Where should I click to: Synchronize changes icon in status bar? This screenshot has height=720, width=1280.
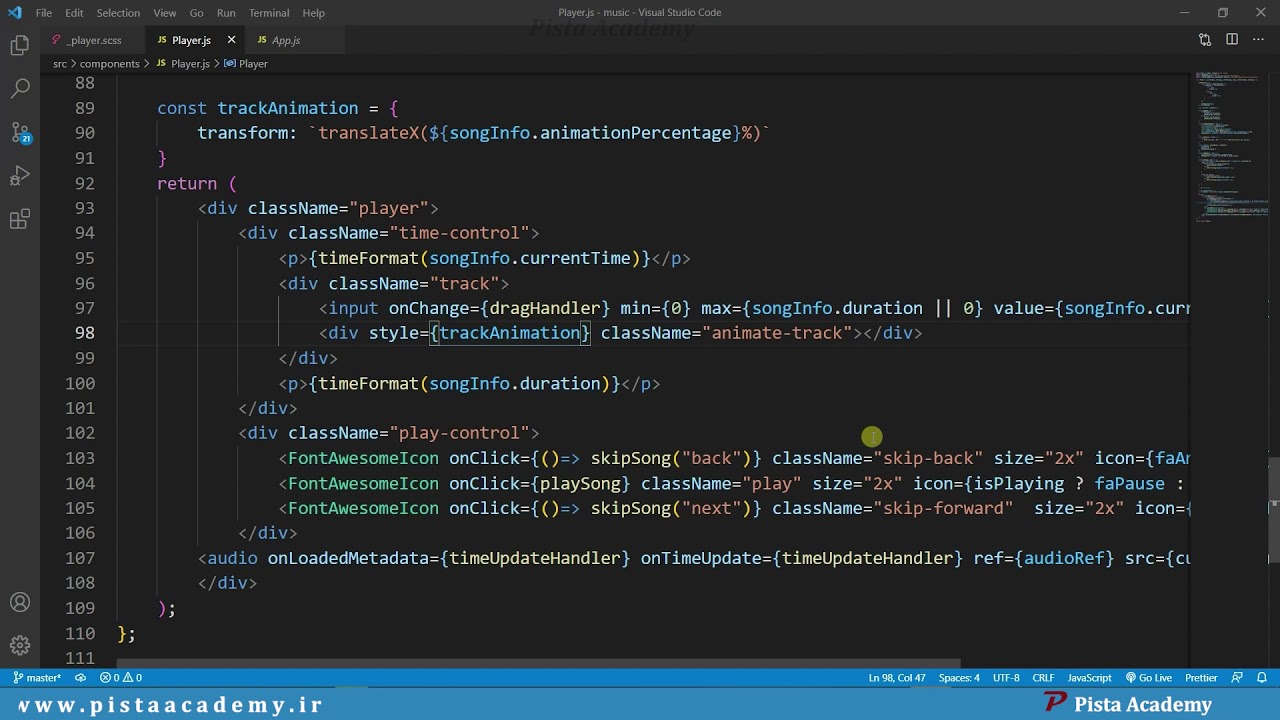(80, 678)
